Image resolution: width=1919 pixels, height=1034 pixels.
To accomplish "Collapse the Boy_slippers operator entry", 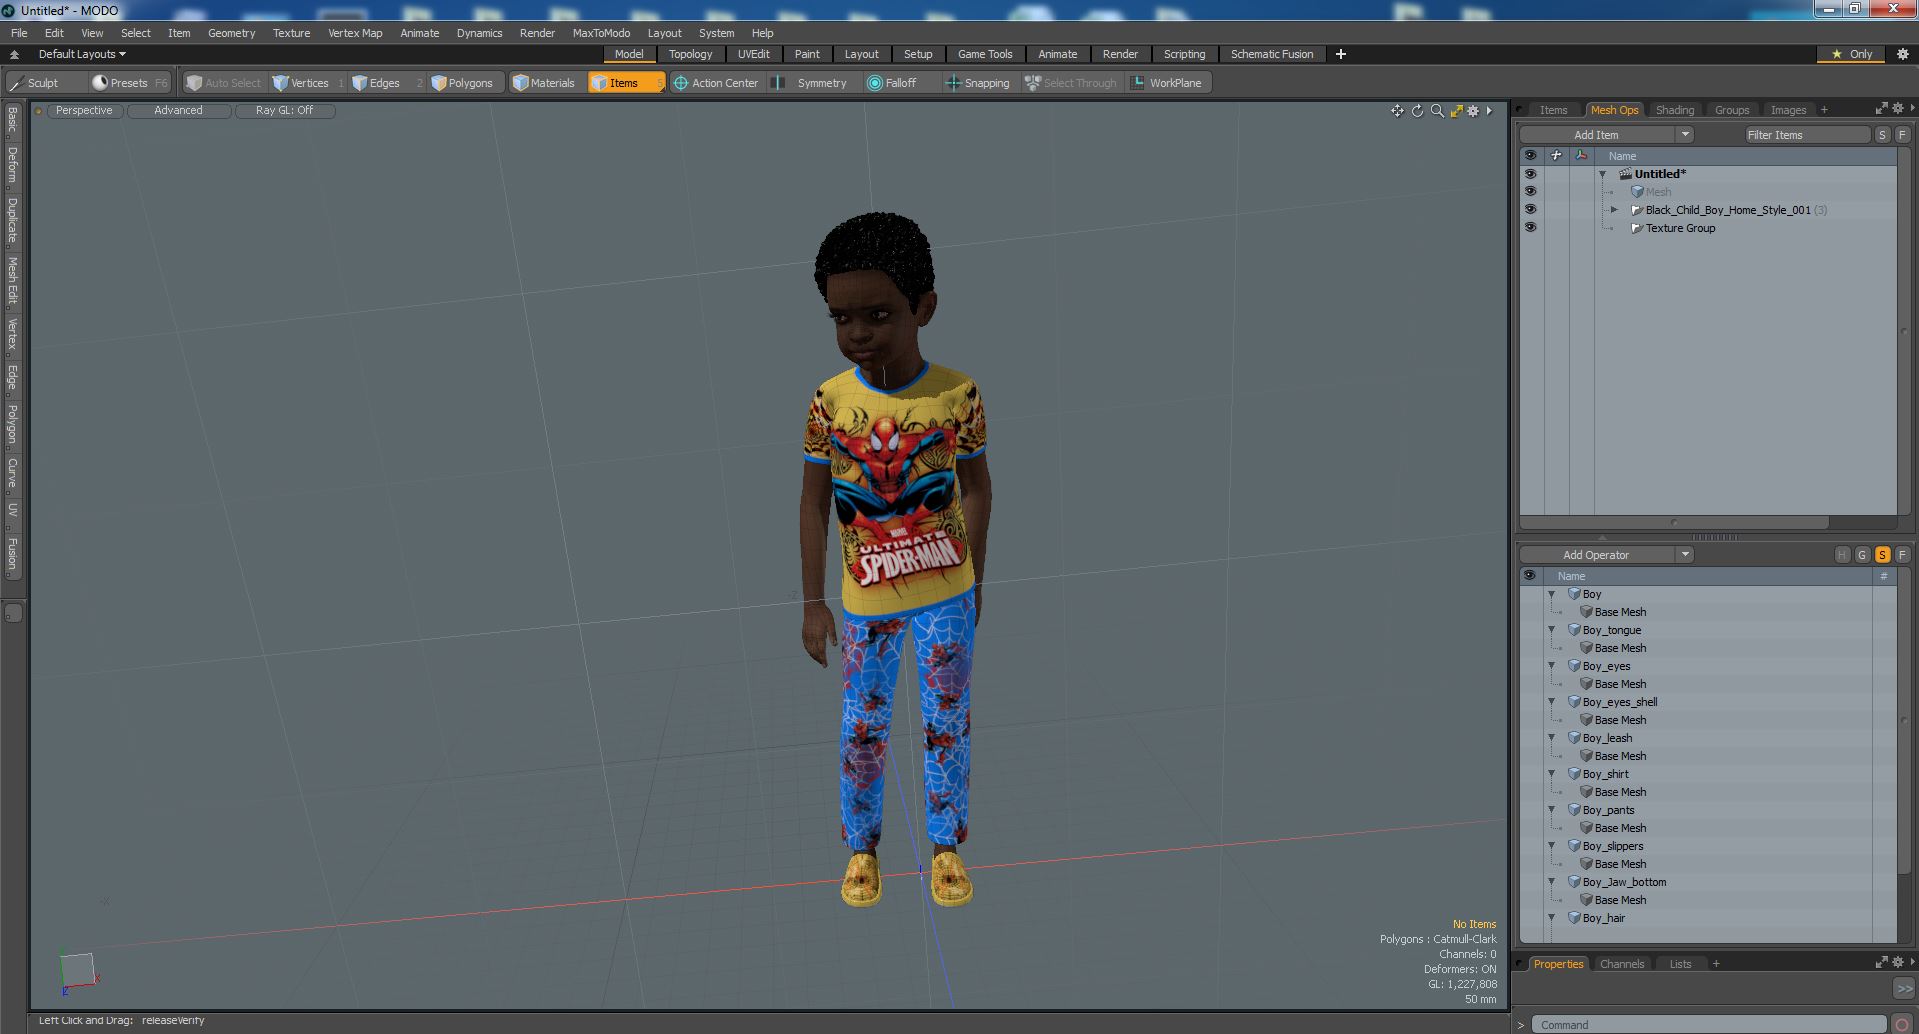I will point(1552,846).
